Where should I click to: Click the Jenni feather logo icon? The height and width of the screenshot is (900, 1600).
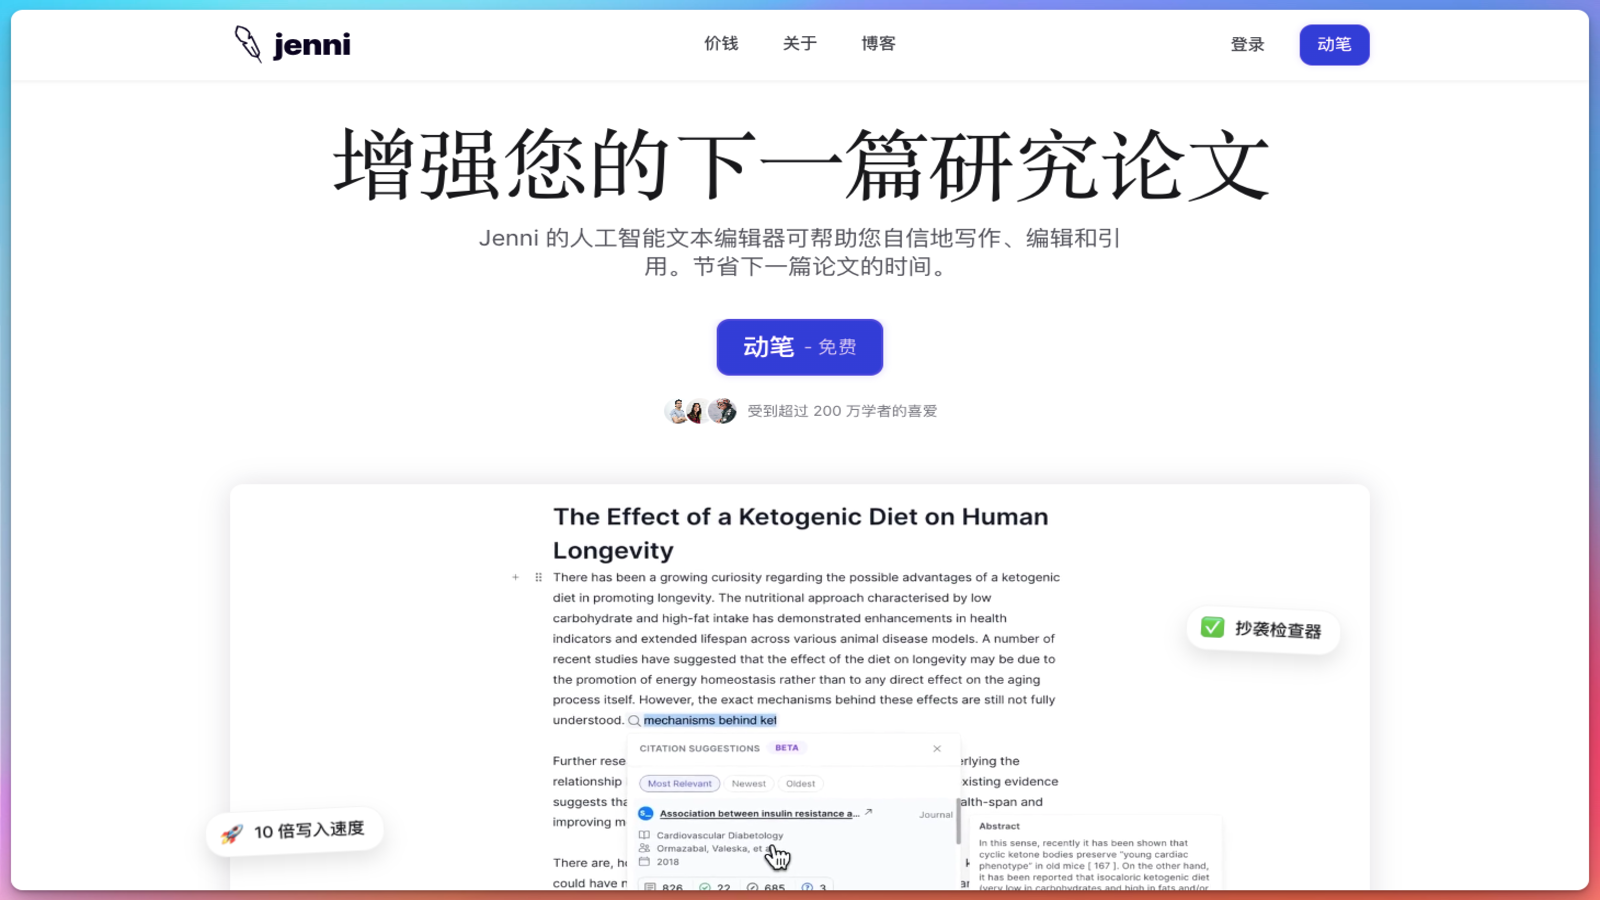pyautogui.click(x=247, y=44)
